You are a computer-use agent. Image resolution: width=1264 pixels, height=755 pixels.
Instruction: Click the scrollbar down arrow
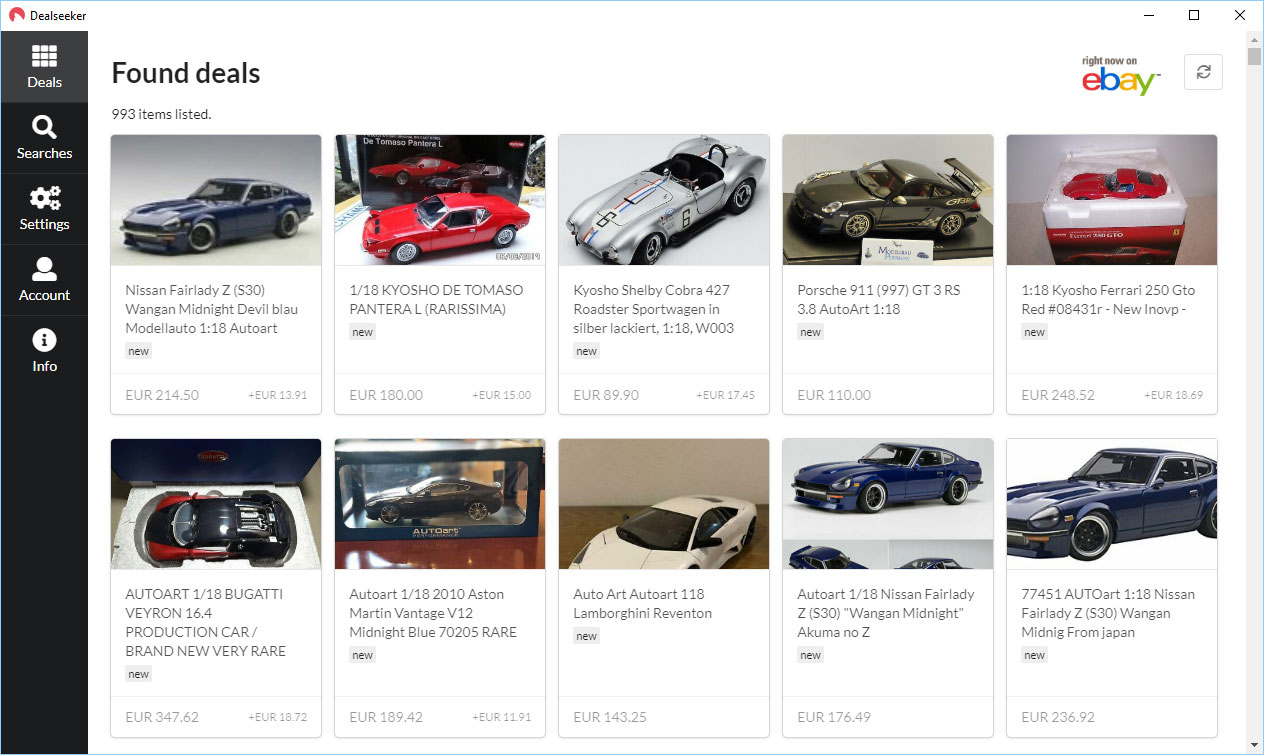[1254, 745]
